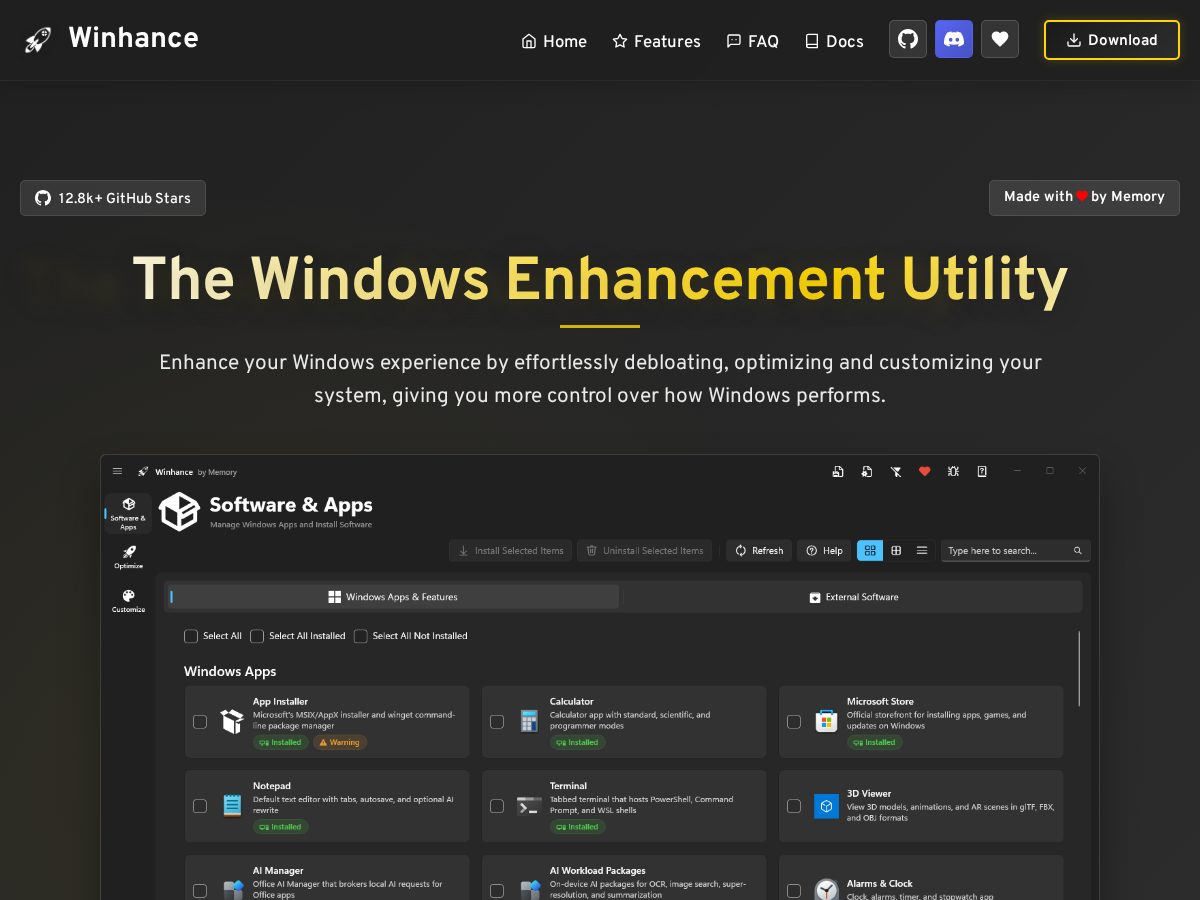Click the AI Workload Packages card title
The image size is (1200, 900).
tap(598, 871)
